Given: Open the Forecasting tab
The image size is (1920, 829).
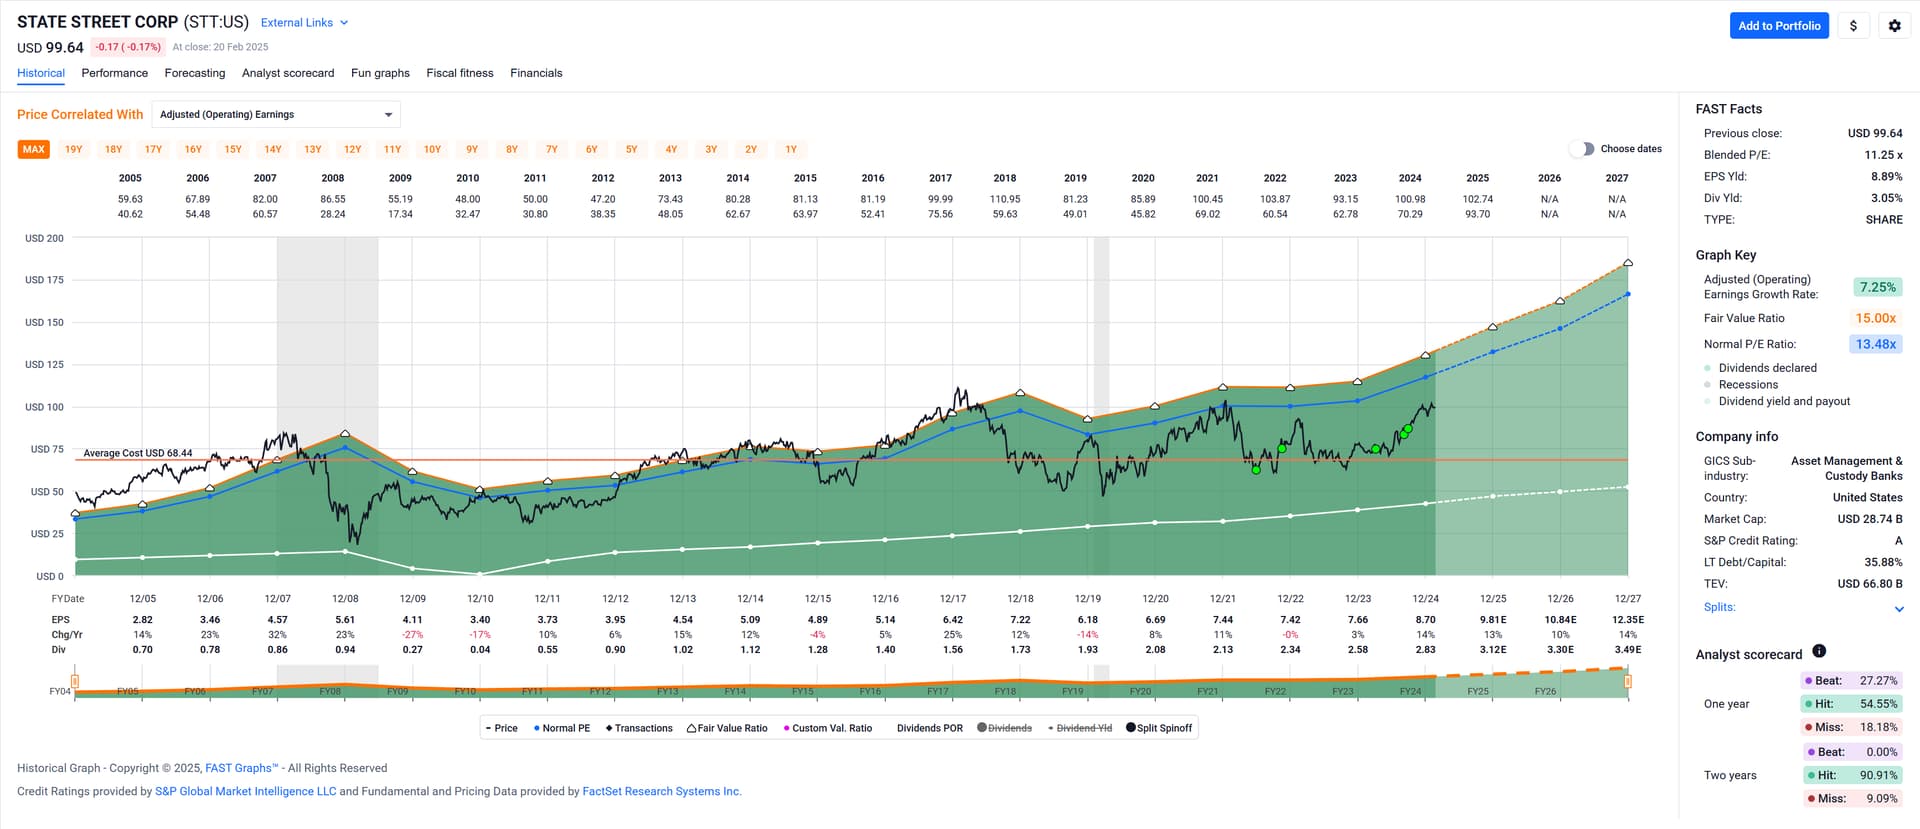Looking at the screenshot, I should pyautogui.click(x=195, y=73).
